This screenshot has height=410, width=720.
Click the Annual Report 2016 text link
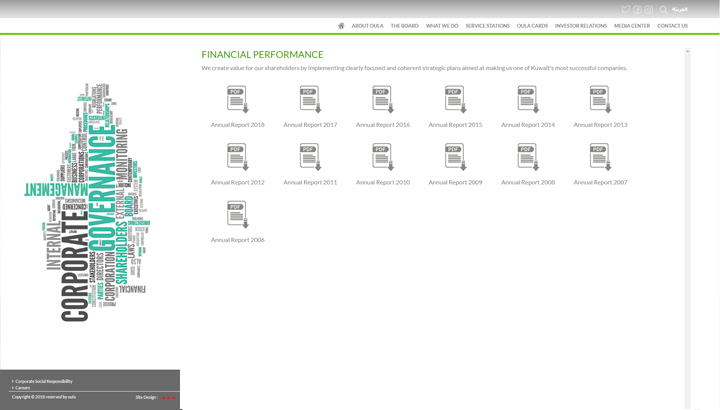coord(383,124)
